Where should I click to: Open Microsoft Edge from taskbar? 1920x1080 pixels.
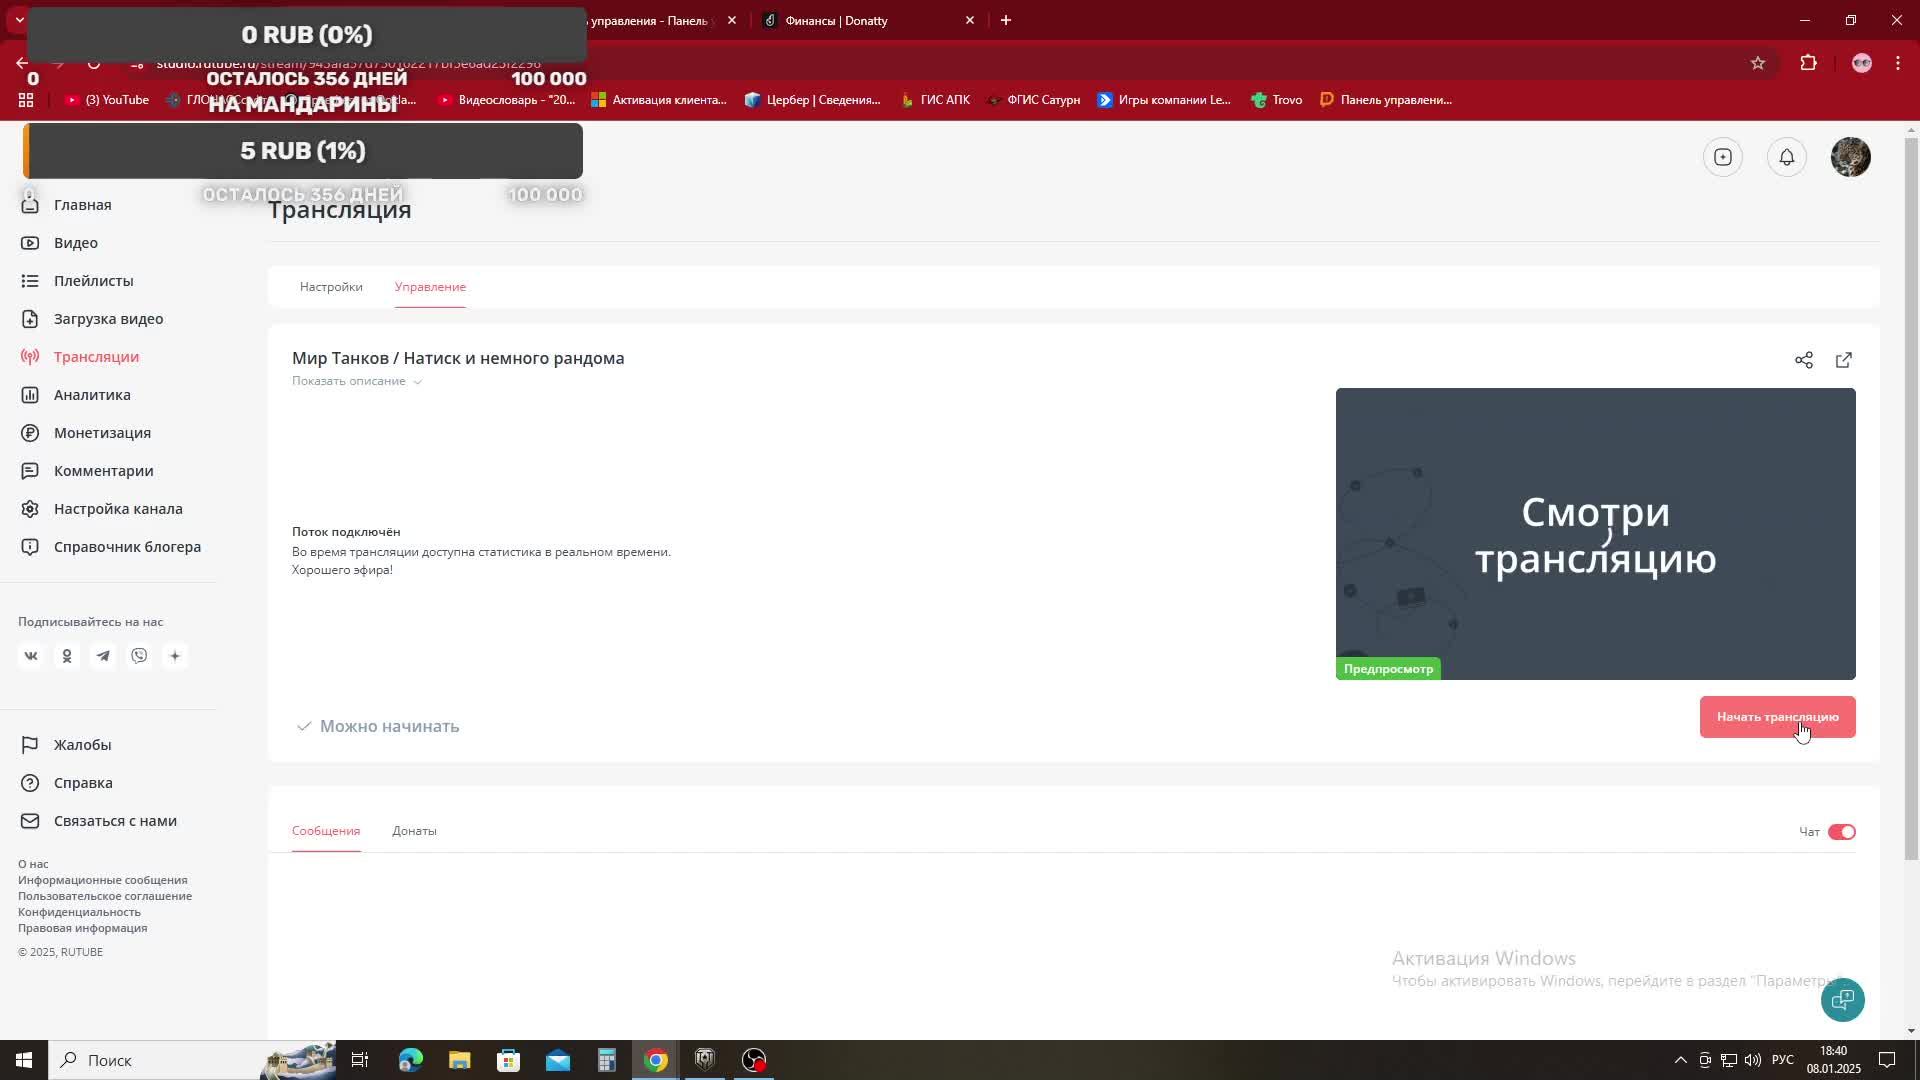pyautogui.click(x=410, y=1060)
